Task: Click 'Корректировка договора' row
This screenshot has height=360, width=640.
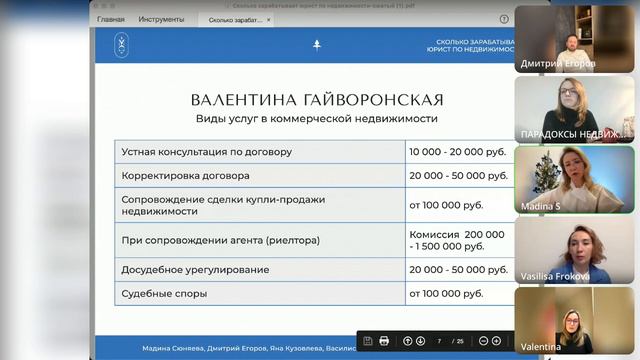Action: pos(315,176)
